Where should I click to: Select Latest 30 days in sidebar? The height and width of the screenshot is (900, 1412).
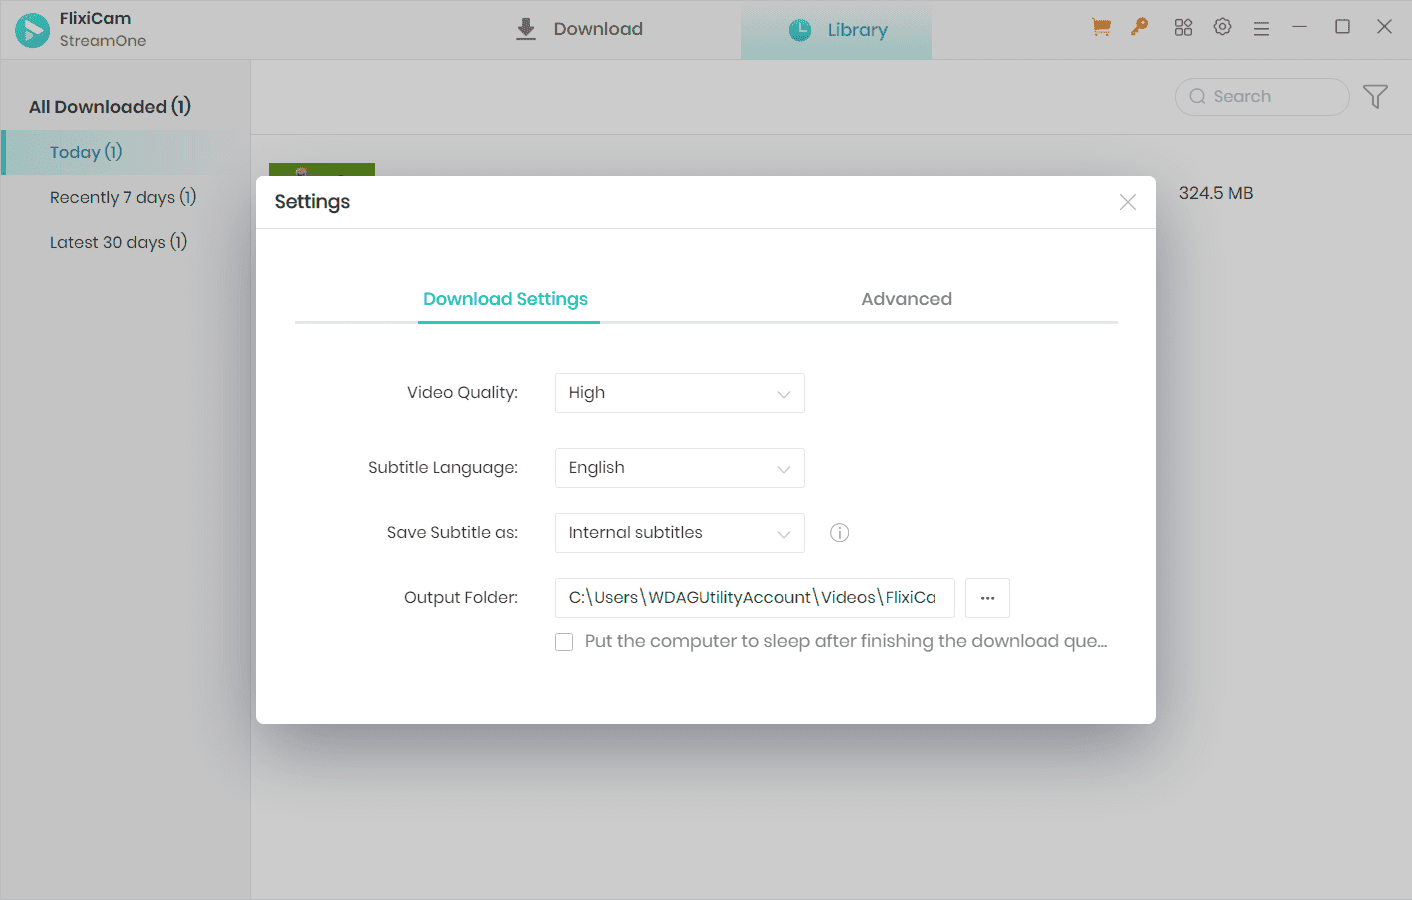pos(118,242)
